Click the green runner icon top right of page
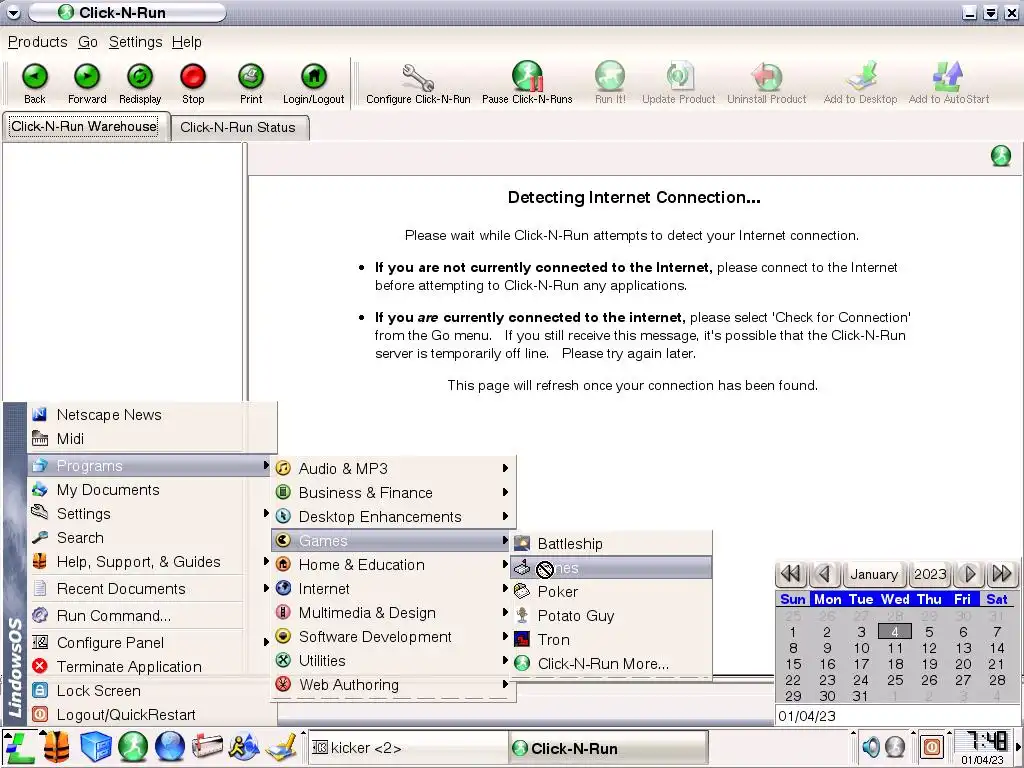 1000,155
